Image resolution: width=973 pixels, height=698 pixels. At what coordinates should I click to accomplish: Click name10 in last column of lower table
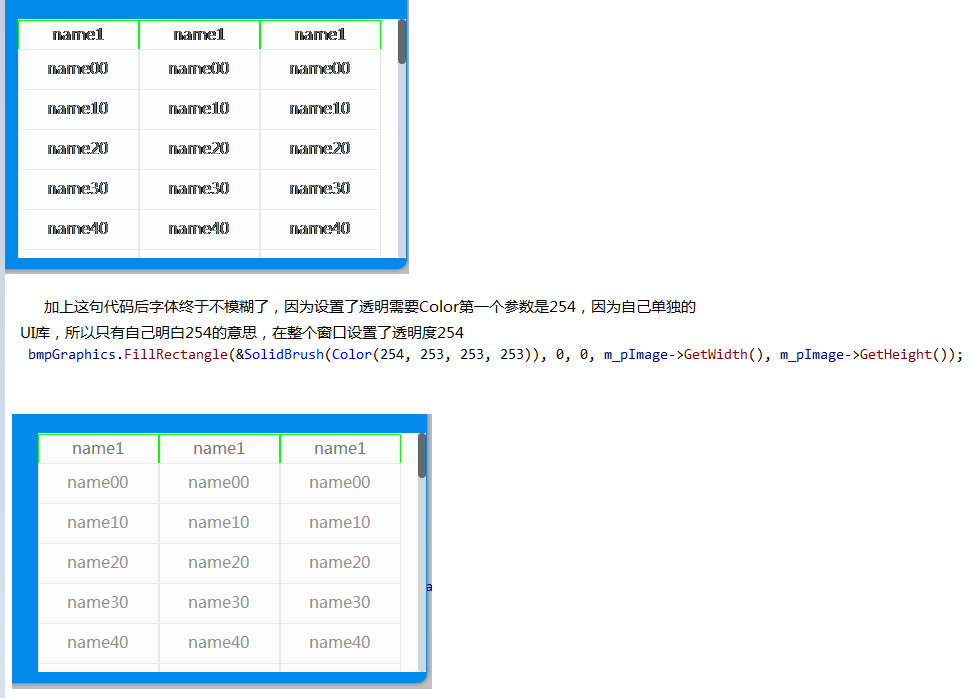340,523
